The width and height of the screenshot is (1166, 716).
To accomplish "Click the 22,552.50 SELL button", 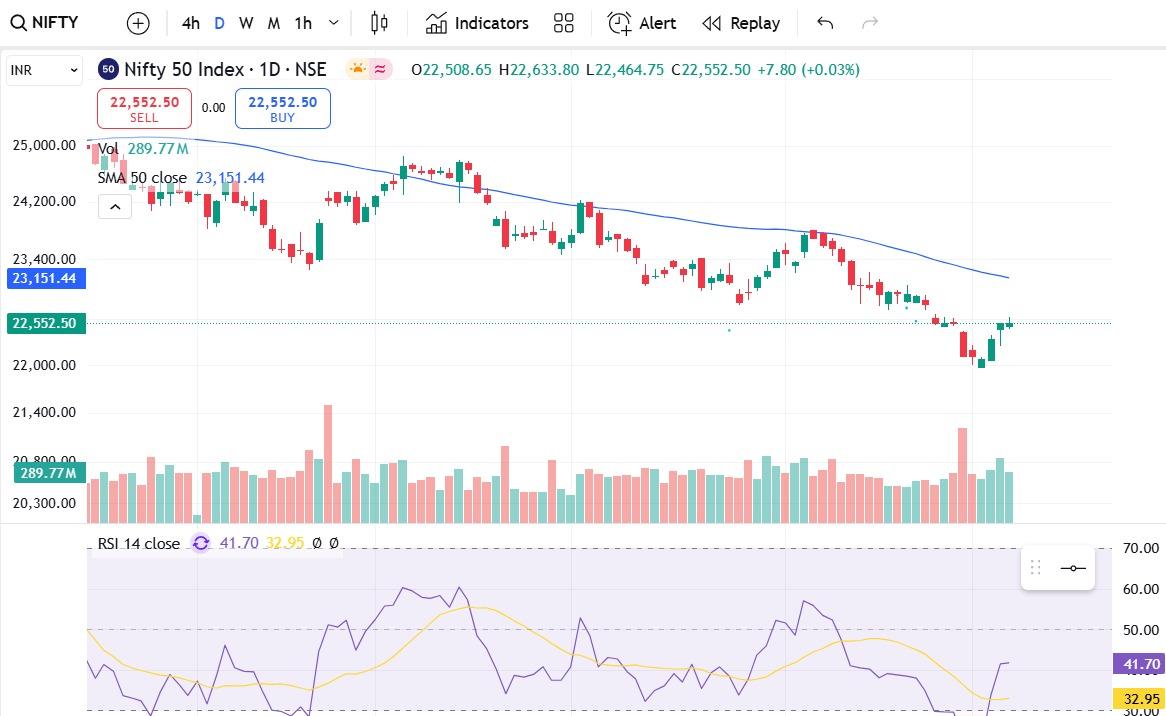I will point(144,109).
